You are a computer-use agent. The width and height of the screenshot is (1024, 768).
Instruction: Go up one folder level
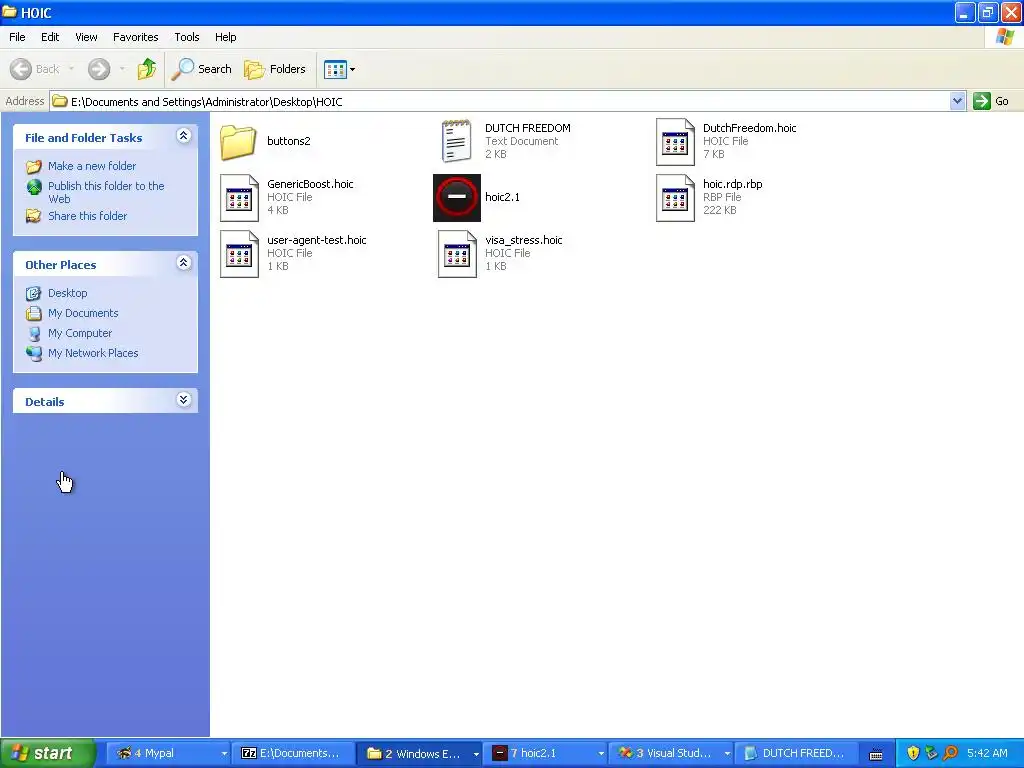point(147,69)
